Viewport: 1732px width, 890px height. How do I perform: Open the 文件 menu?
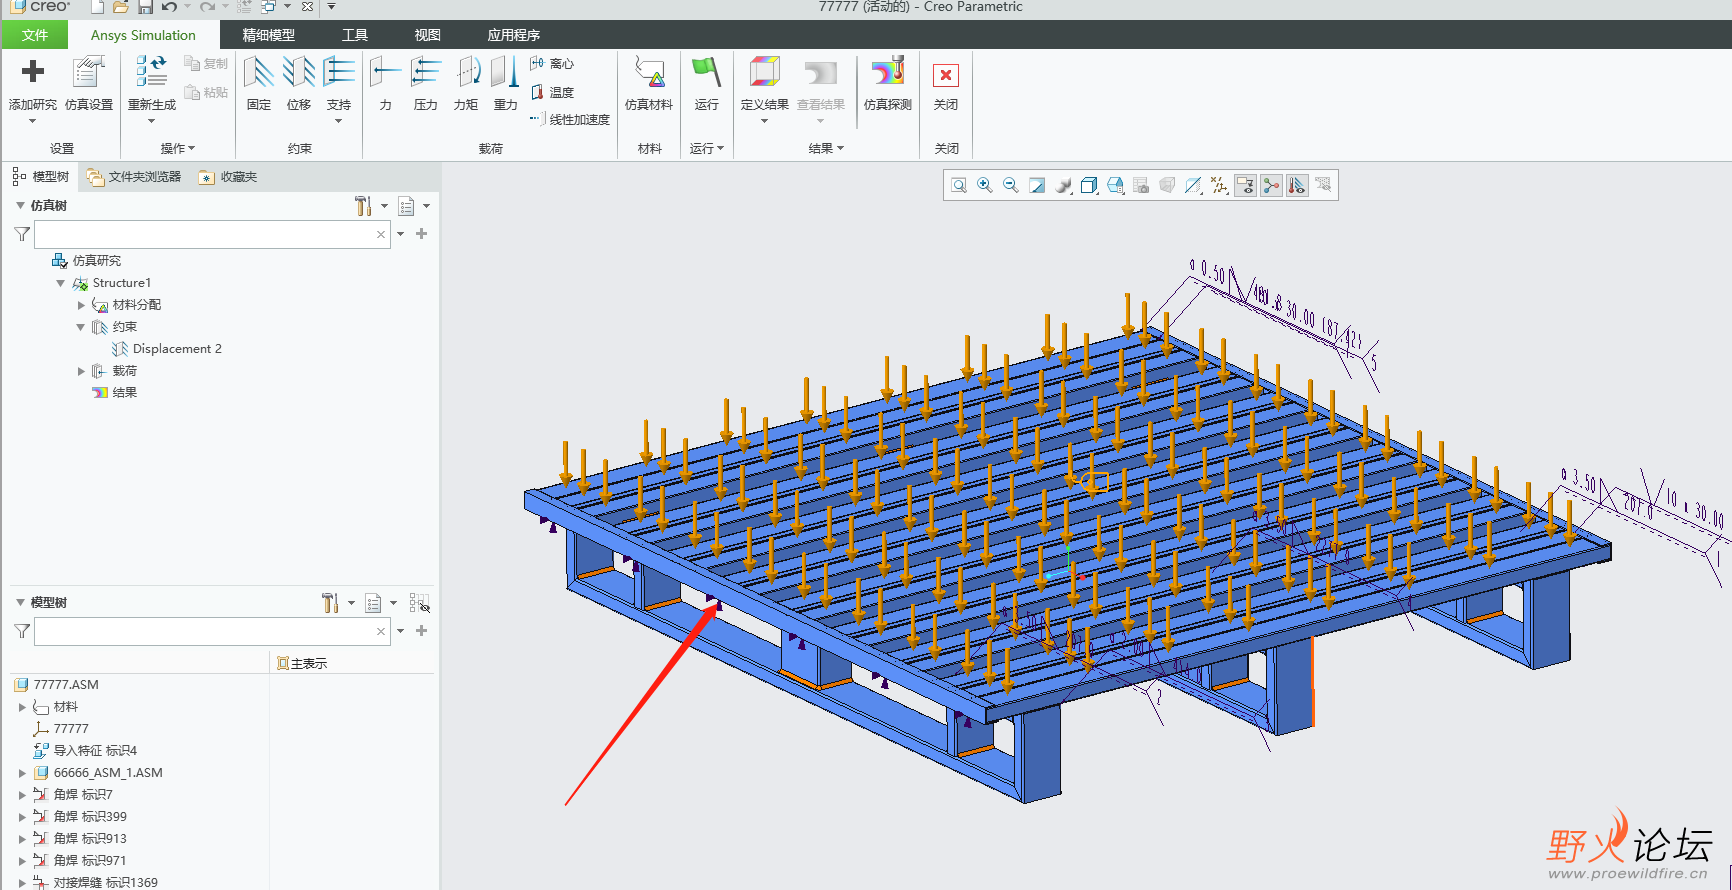35,35
